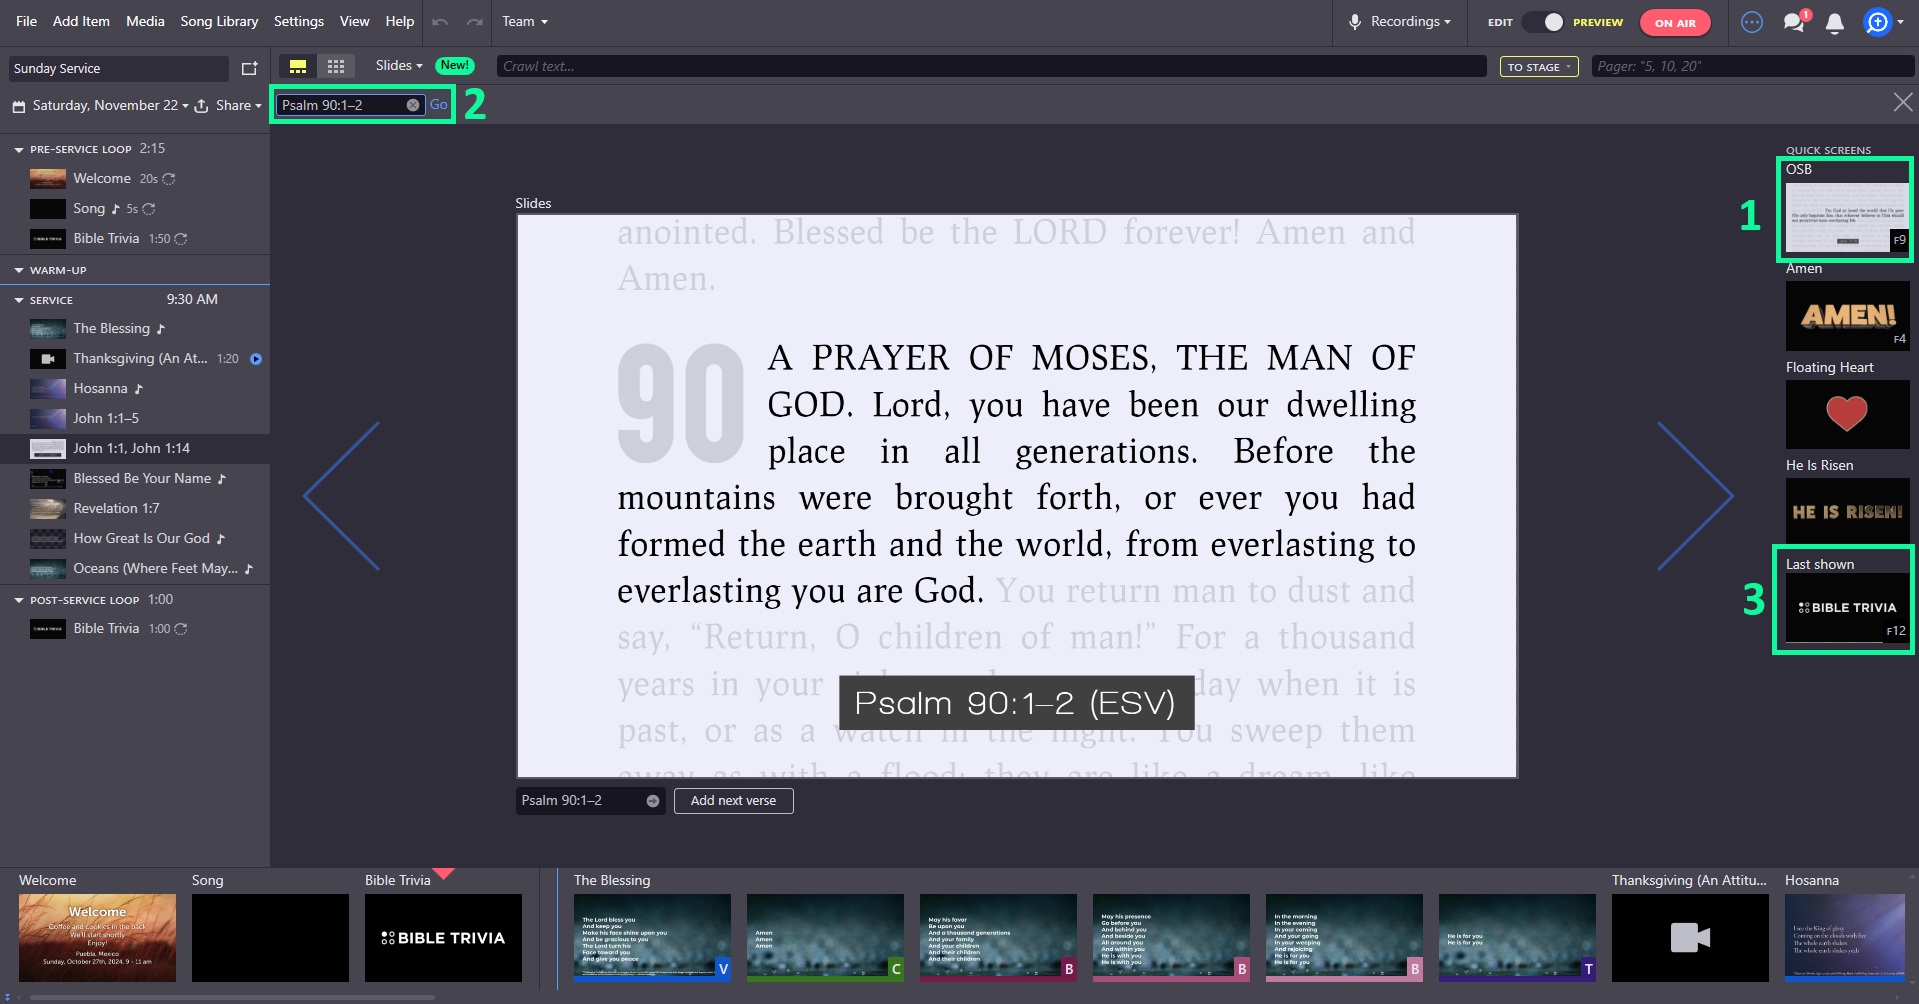Click the new window icon beside Sunday Service

point(249,68)
